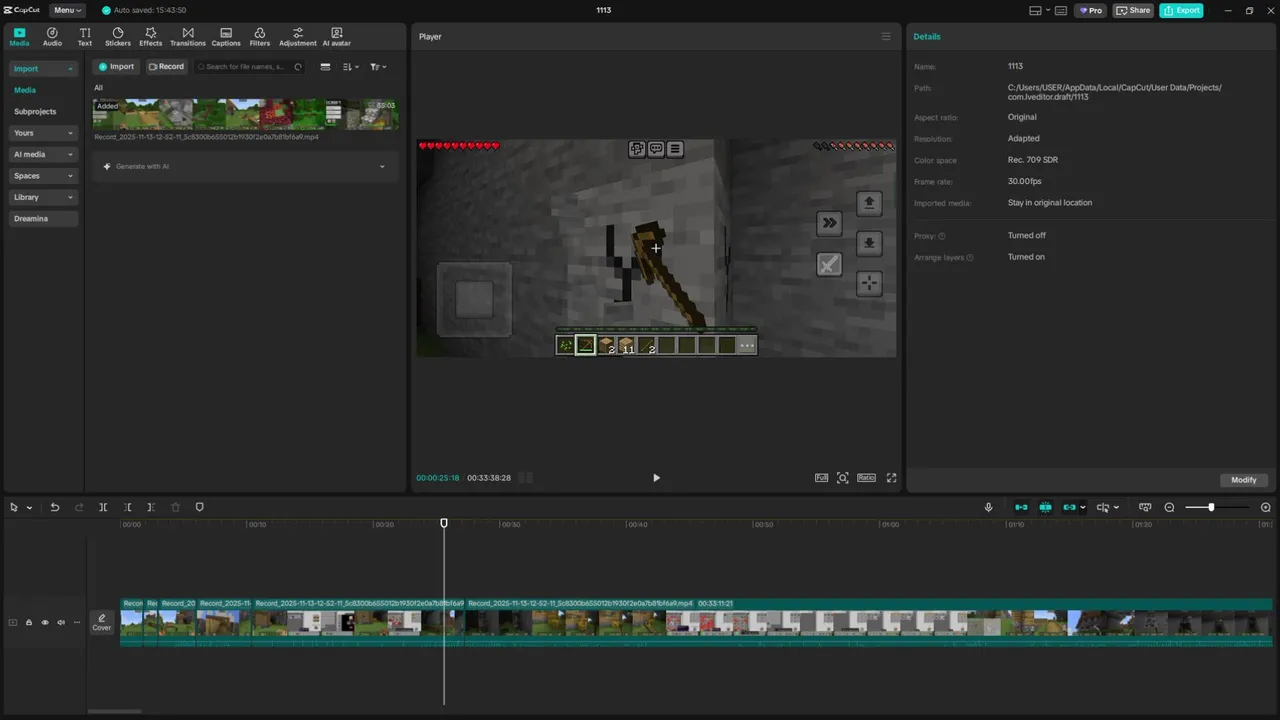Click the Arrange layers info icon
Image resolution: width=1280 pixels, height=720 pixels.
(x=970, y=257)
